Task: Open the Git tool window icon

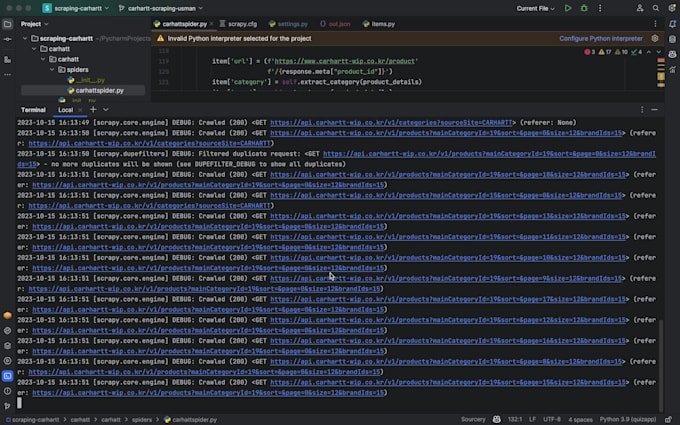Action: click(x=7, y=406)
